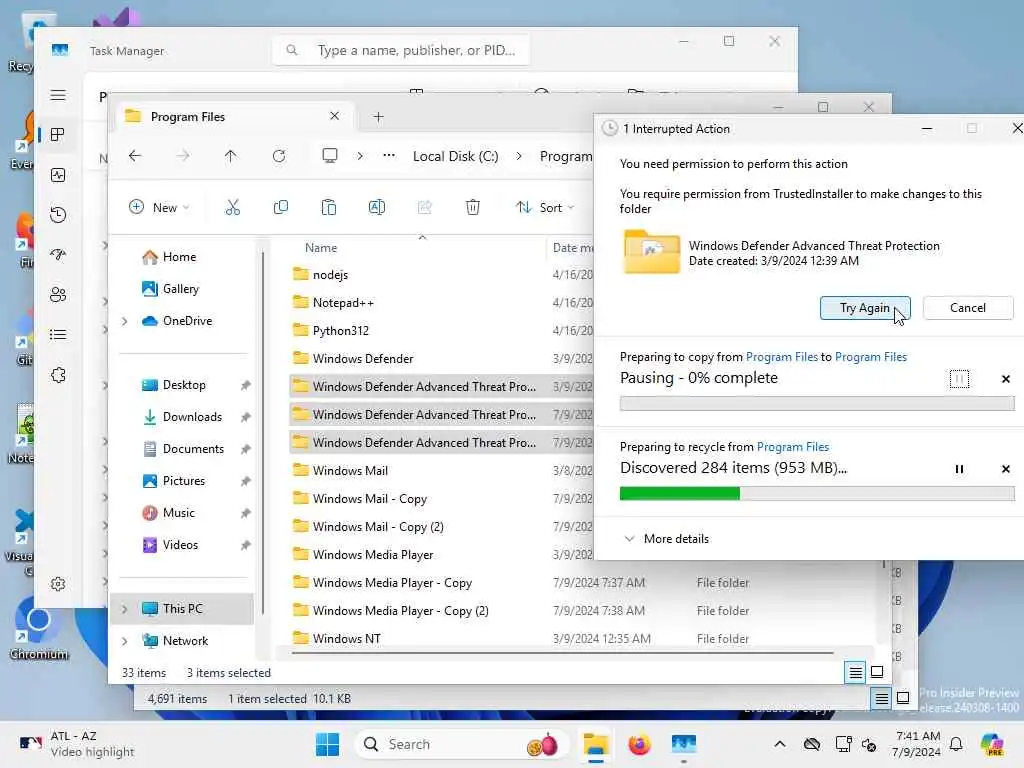The width and height of the screenshot is (1024, 768).
Task: Click the PC monitor icon in address bar
Action: click(330, 156)
